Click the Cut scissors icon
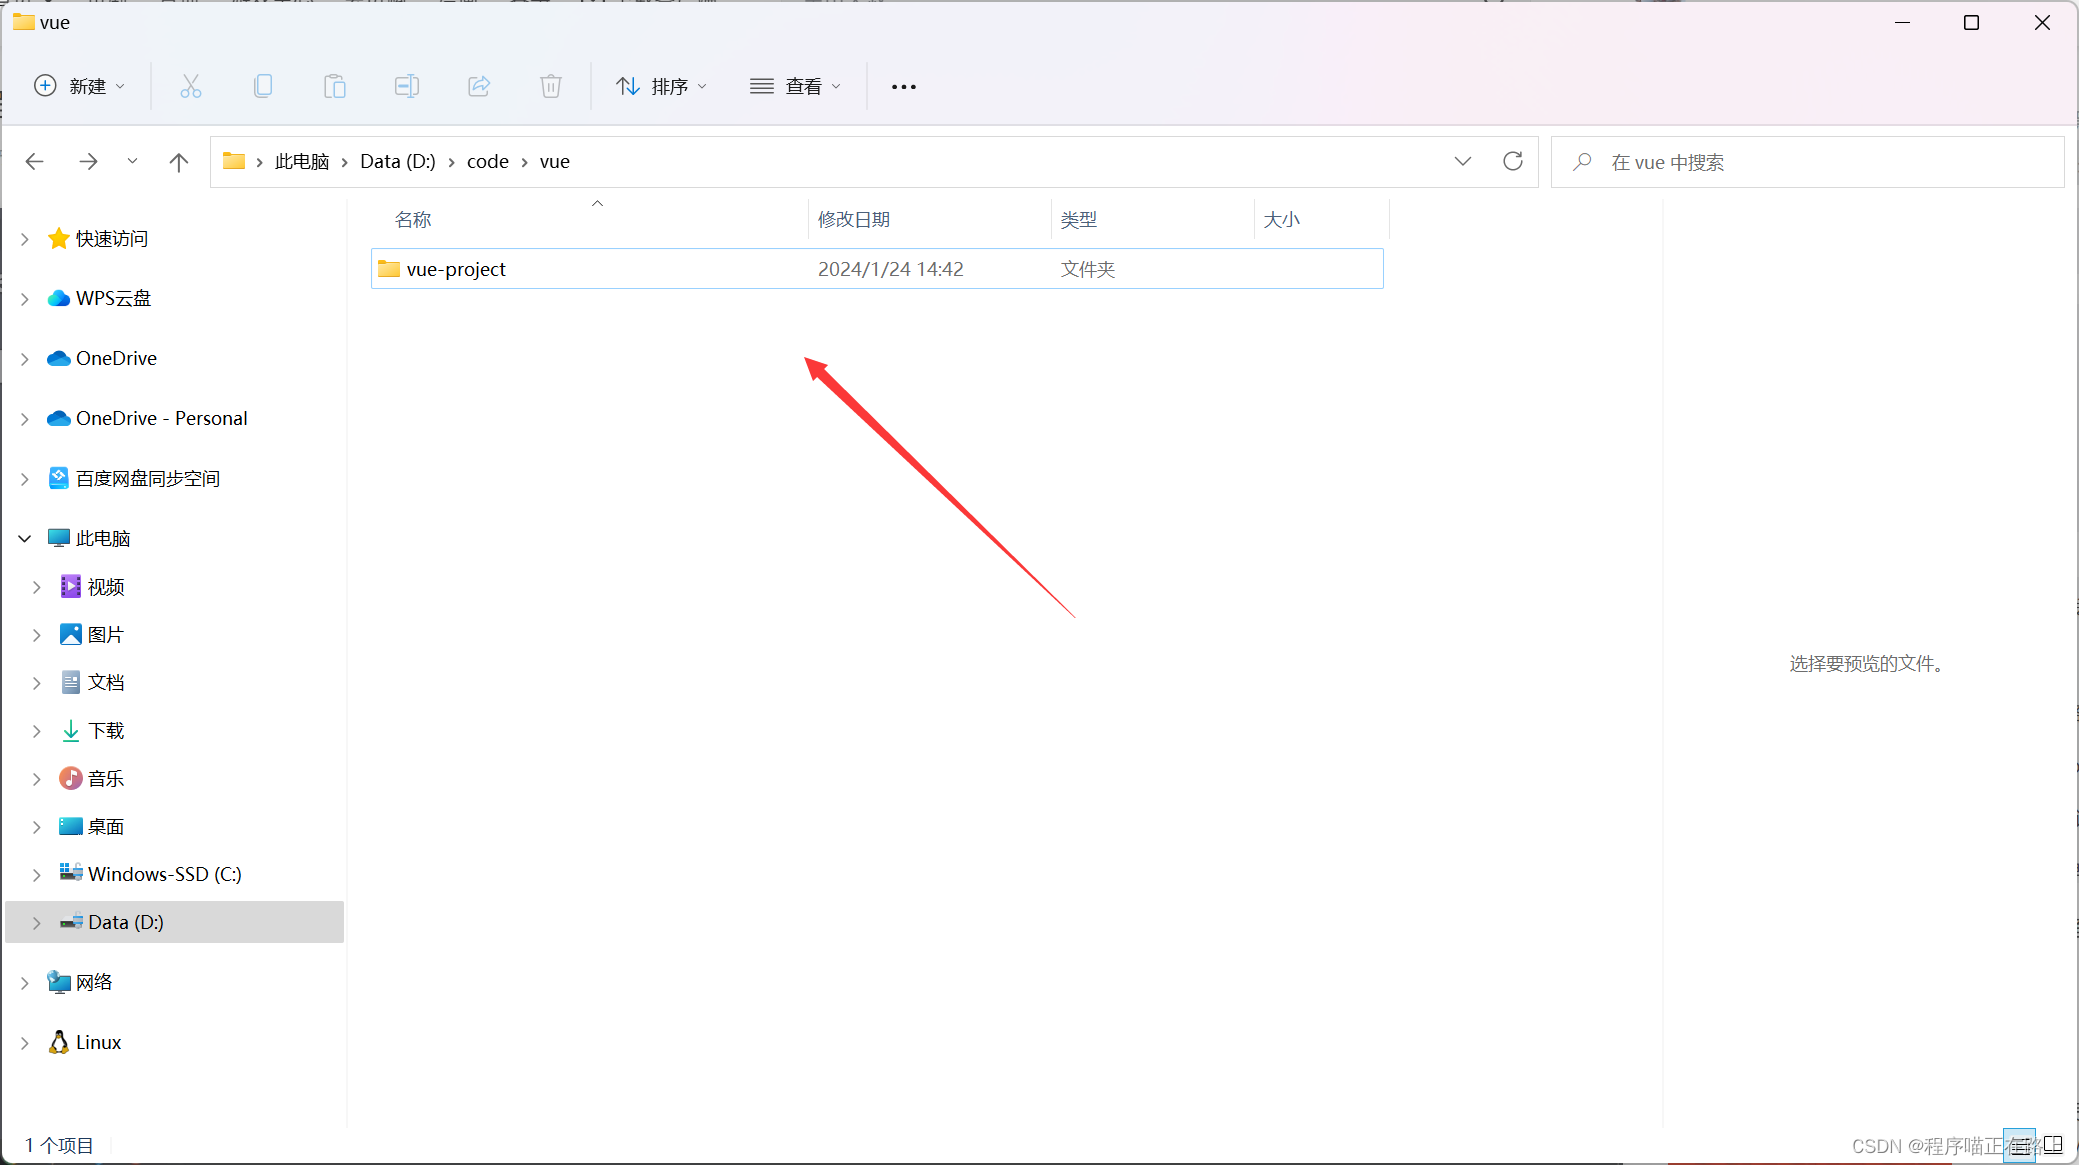This screenshot has height=1165, width=2079. tap(190, 86)
